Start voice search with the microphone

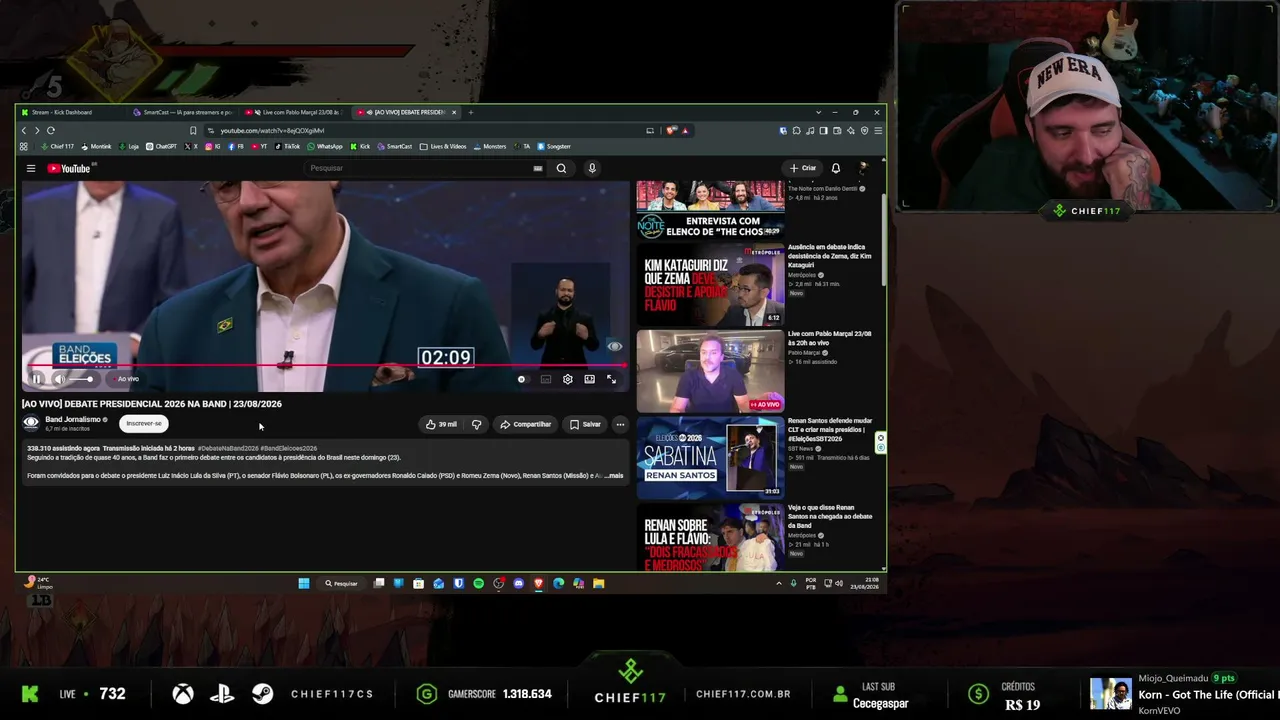pos(592,168)
